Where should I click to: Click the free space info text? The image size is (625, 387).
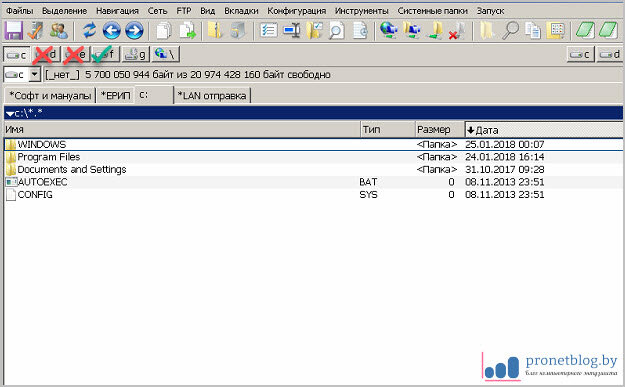coord(188,75)
